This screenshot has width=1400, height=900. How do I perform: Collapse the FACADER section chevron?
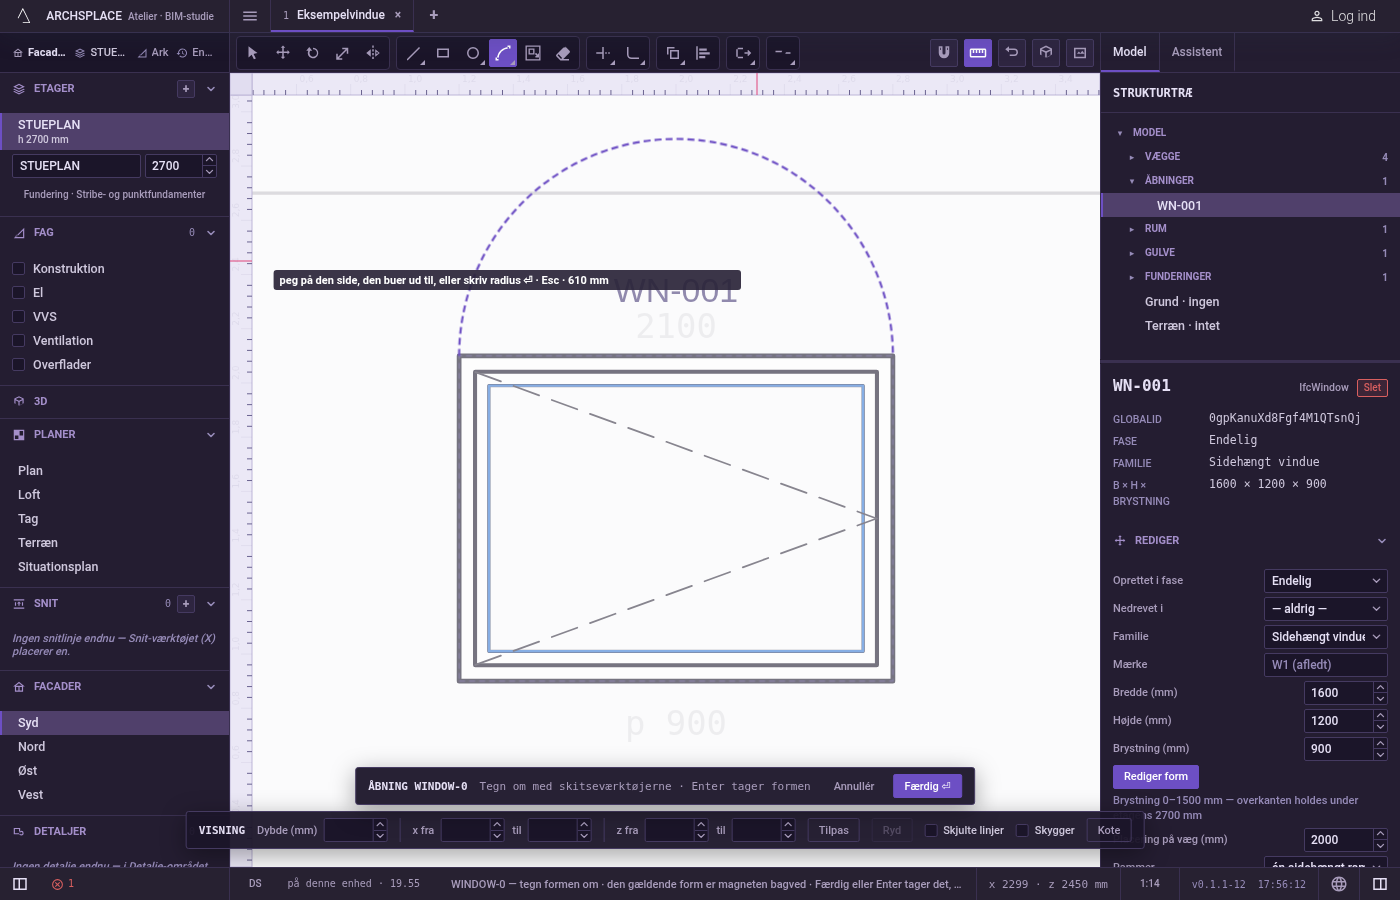(x=211, y=687)
